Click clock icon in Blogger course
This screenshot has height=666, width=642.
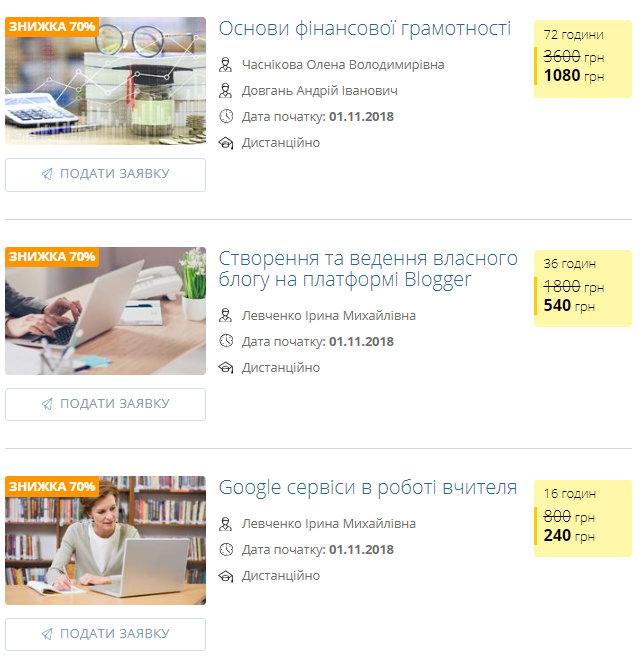click(x=226, y=341)
